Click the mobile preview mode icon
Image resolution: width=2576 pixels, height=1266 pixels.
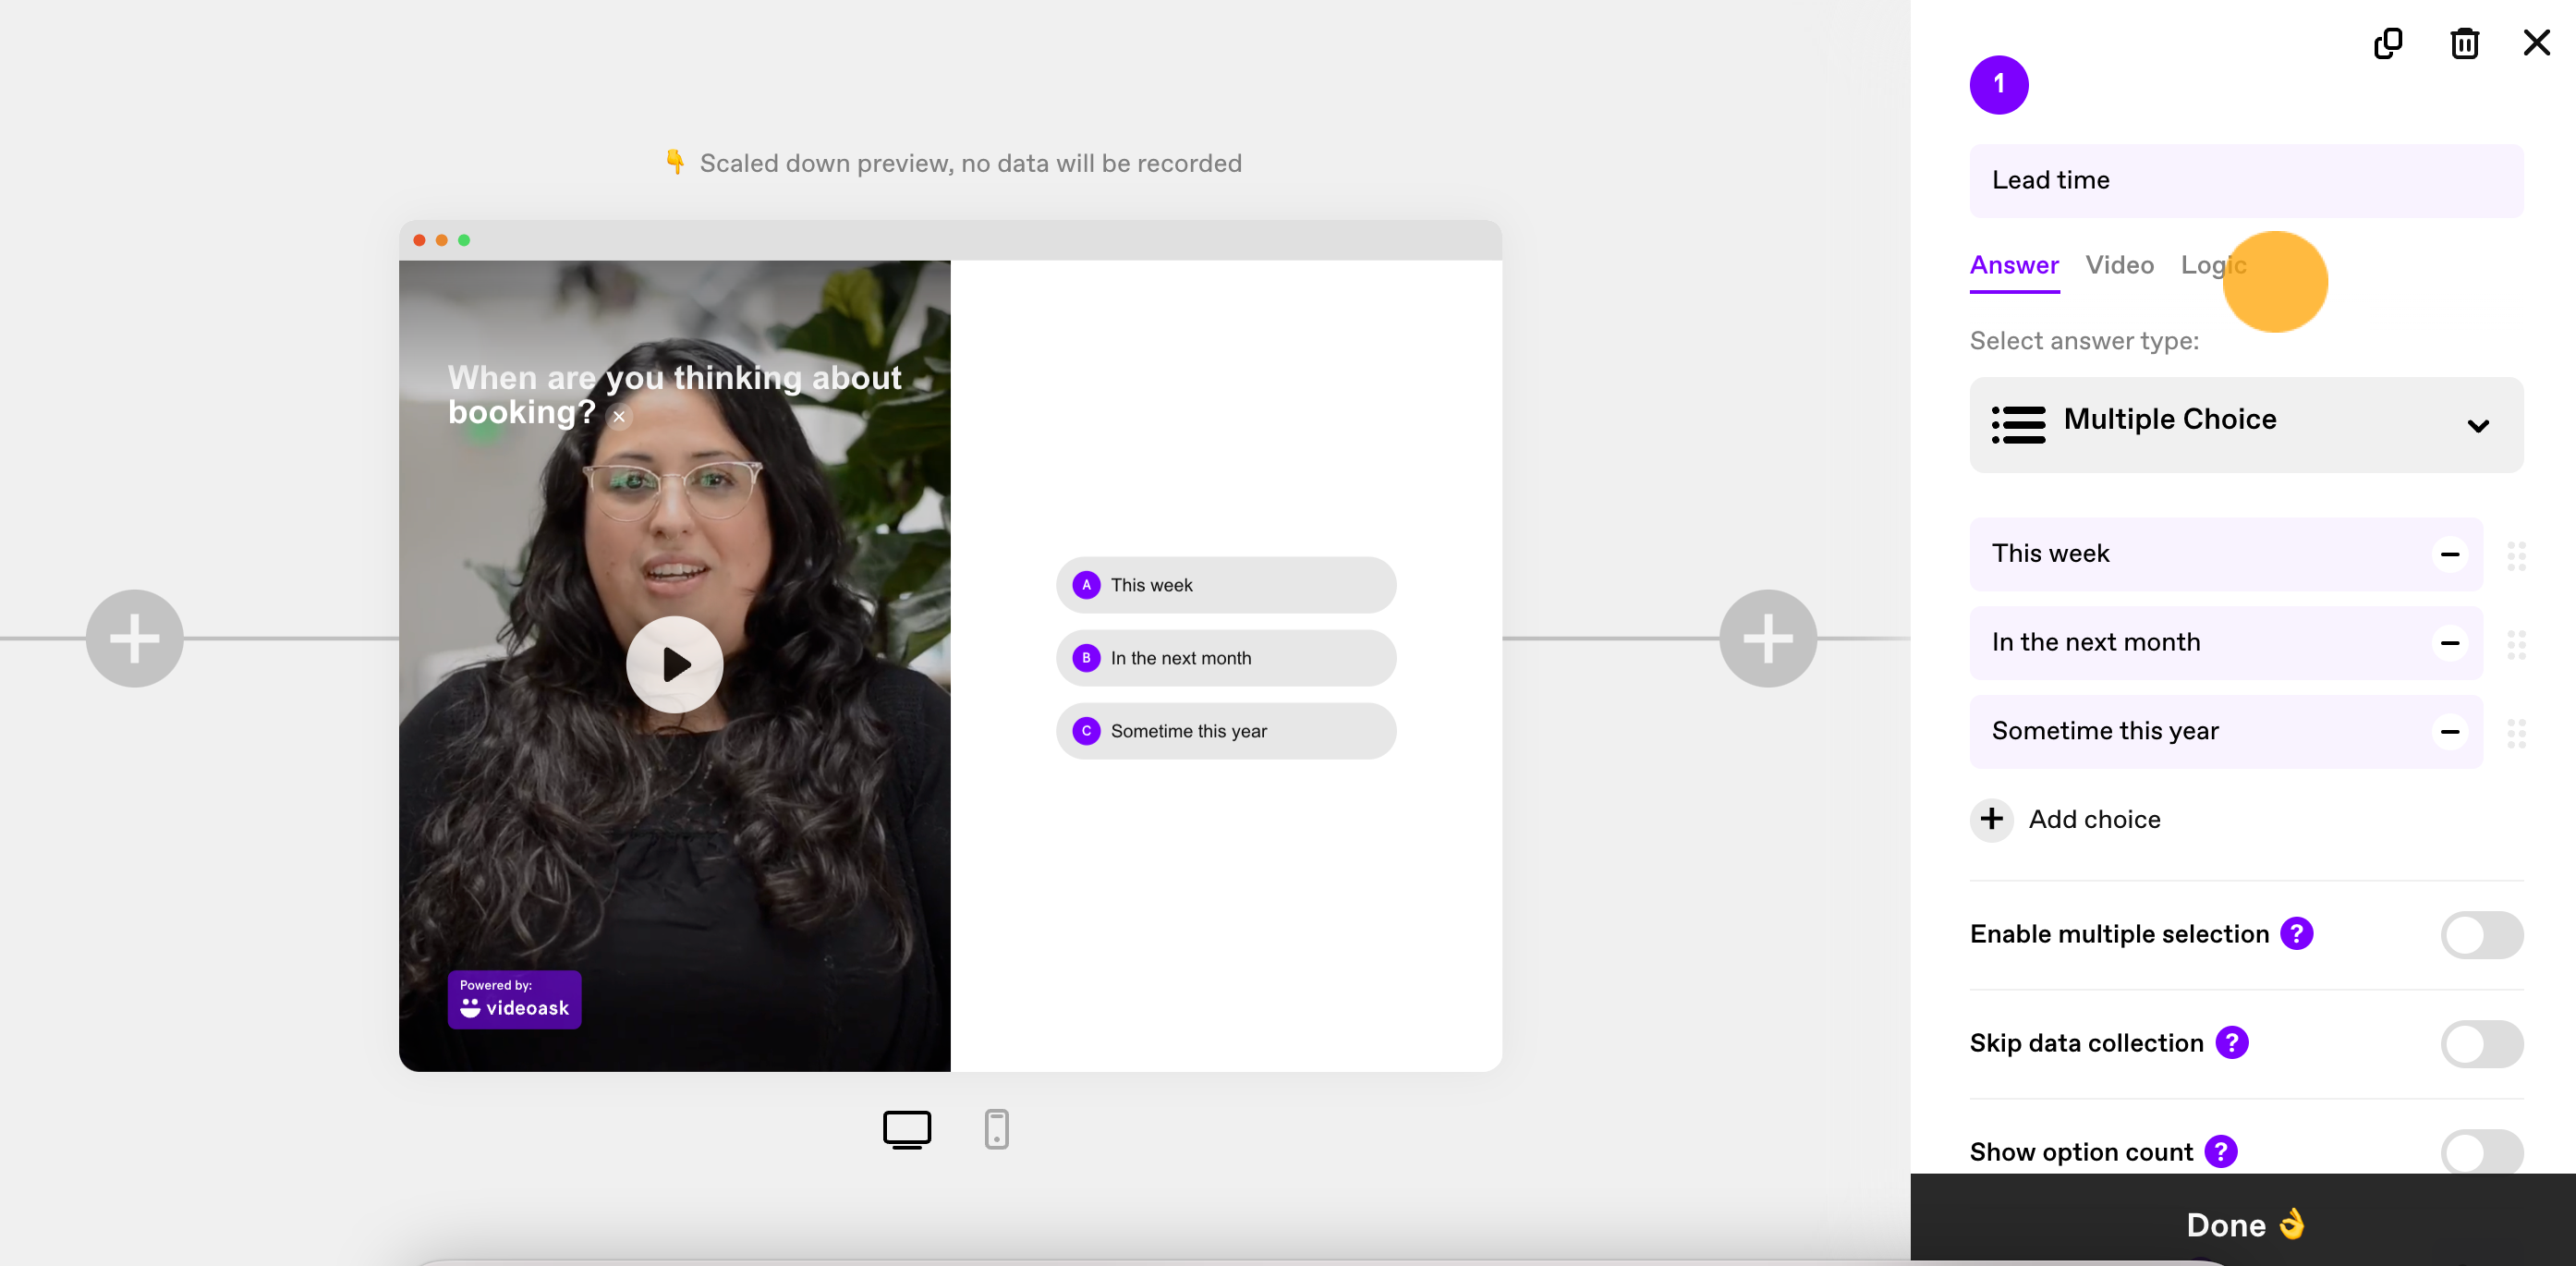[997, 1128]
